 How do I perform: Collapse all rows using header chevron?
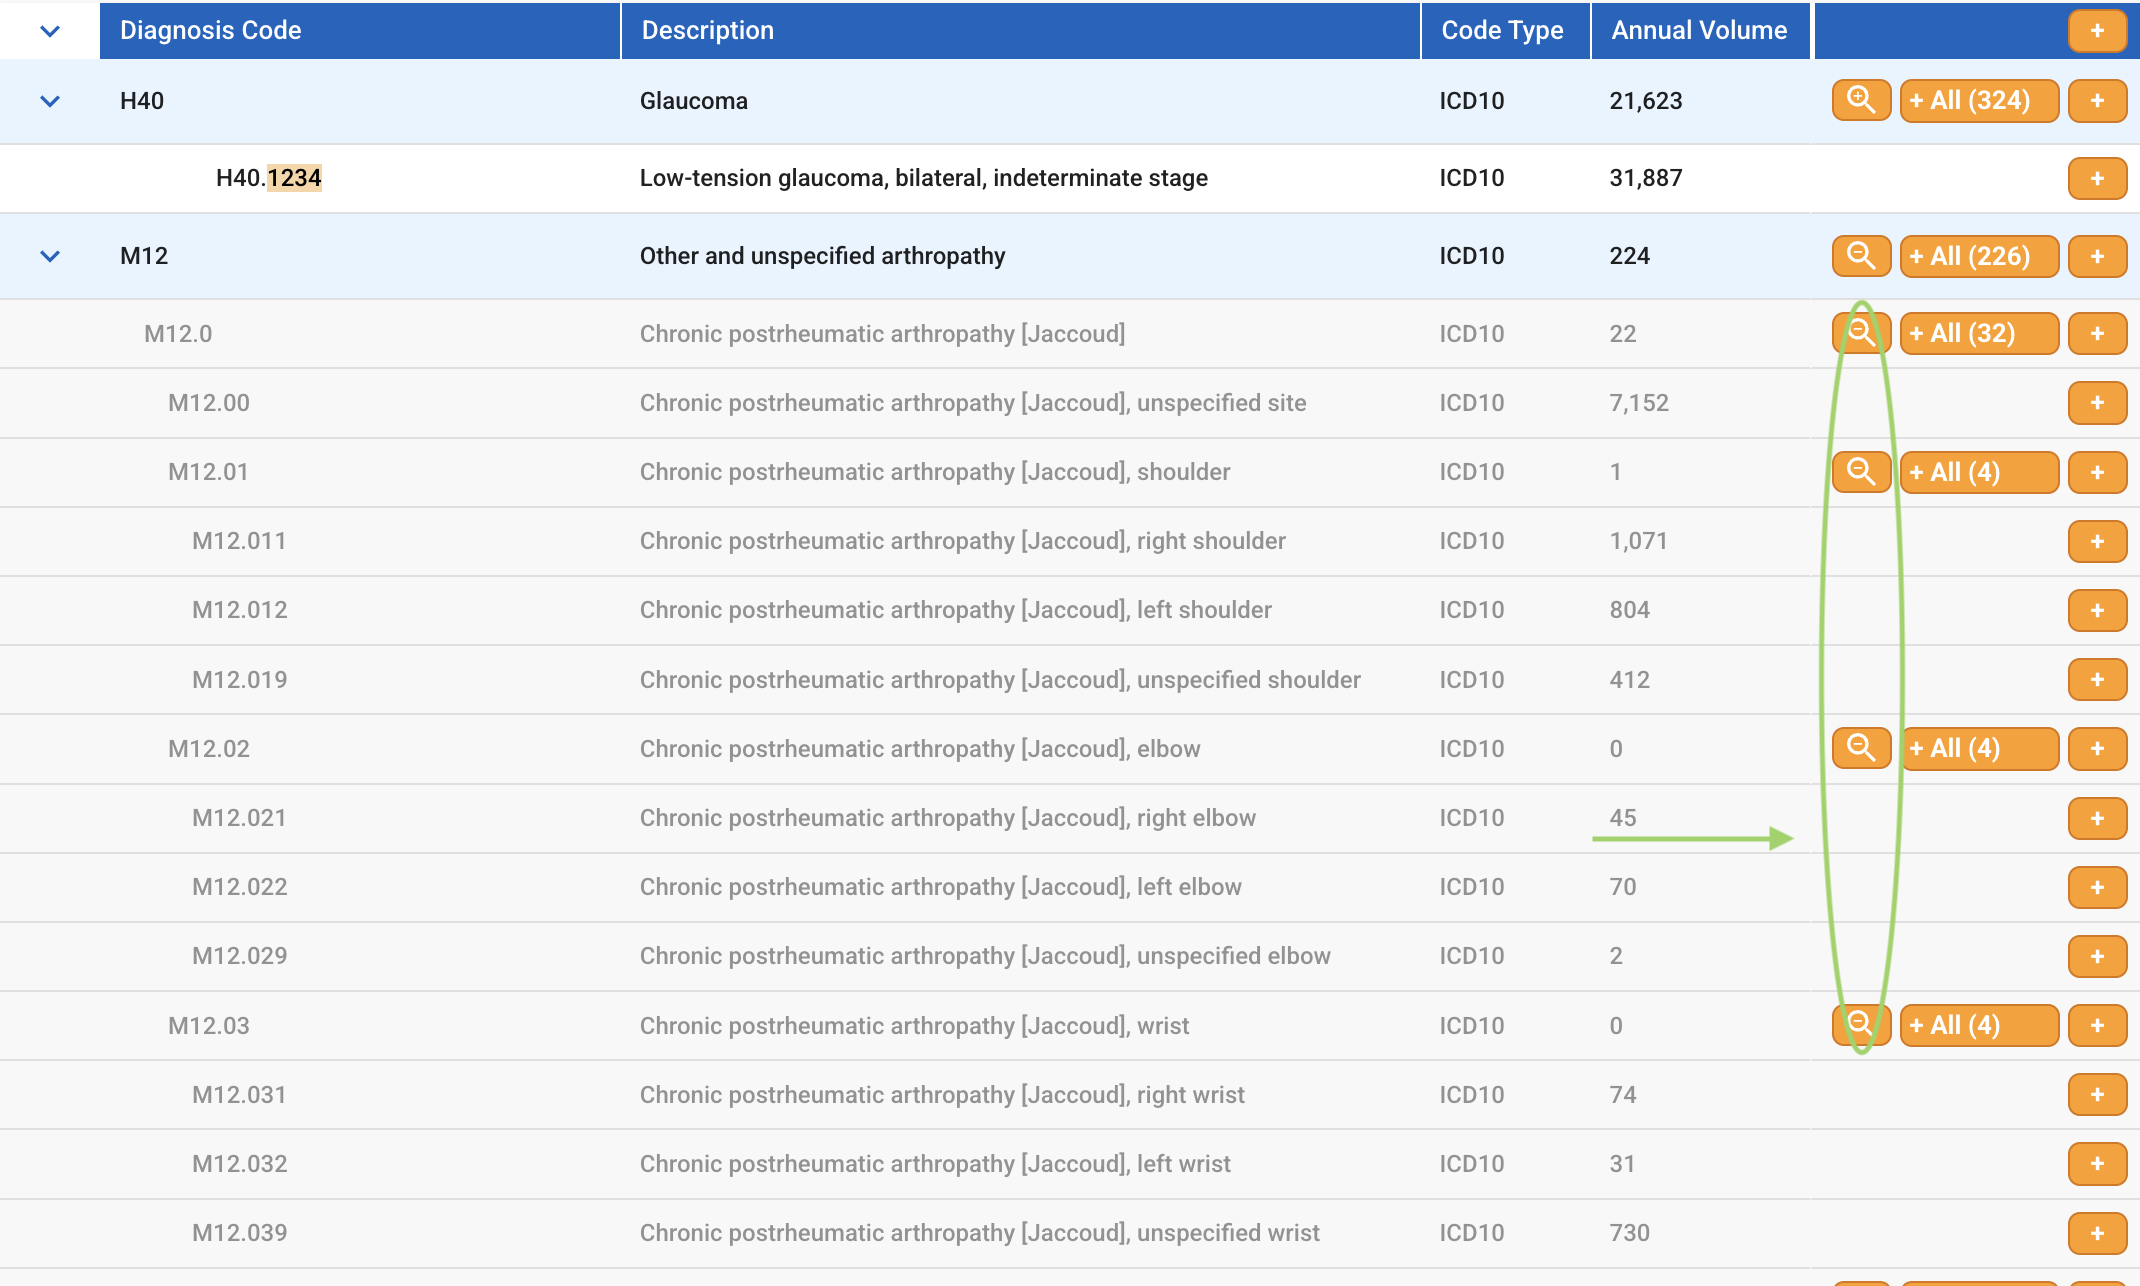(x=50, y=31)
